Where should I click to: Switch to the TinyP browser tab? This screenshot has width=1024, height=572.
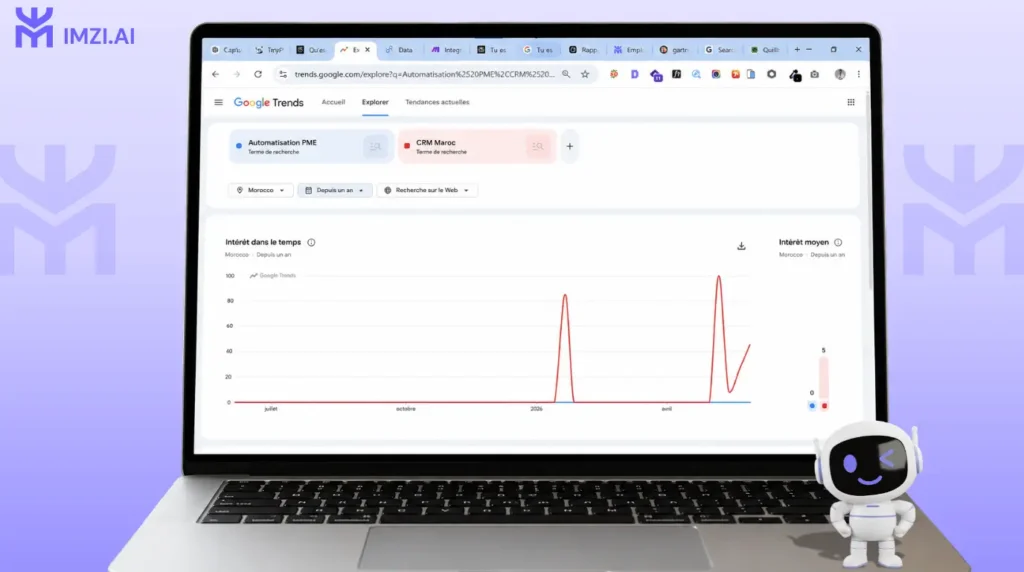tap(269, 50)
